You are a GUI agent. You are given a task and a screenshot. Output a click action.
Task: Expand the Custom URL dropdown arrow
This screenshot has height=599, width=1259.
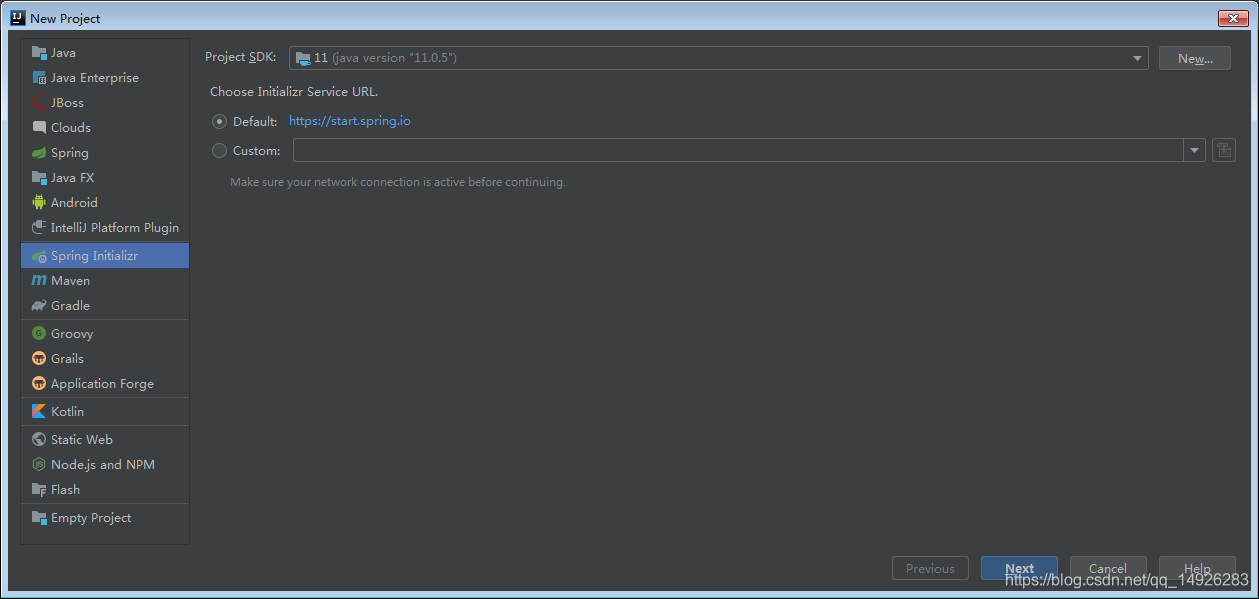coord(1195,151)
